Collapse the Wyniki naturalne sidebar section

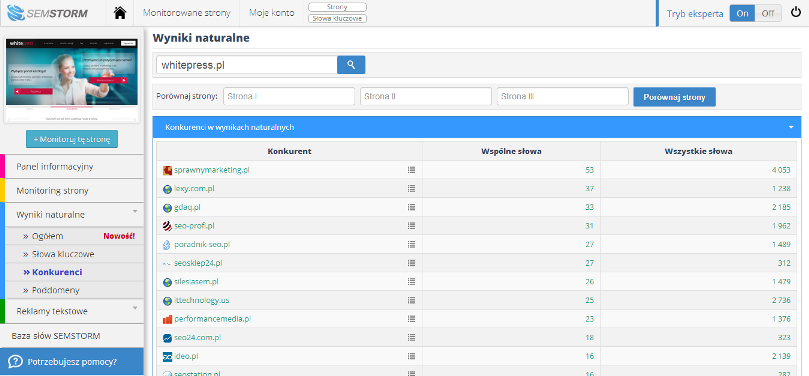click(135, 211)
